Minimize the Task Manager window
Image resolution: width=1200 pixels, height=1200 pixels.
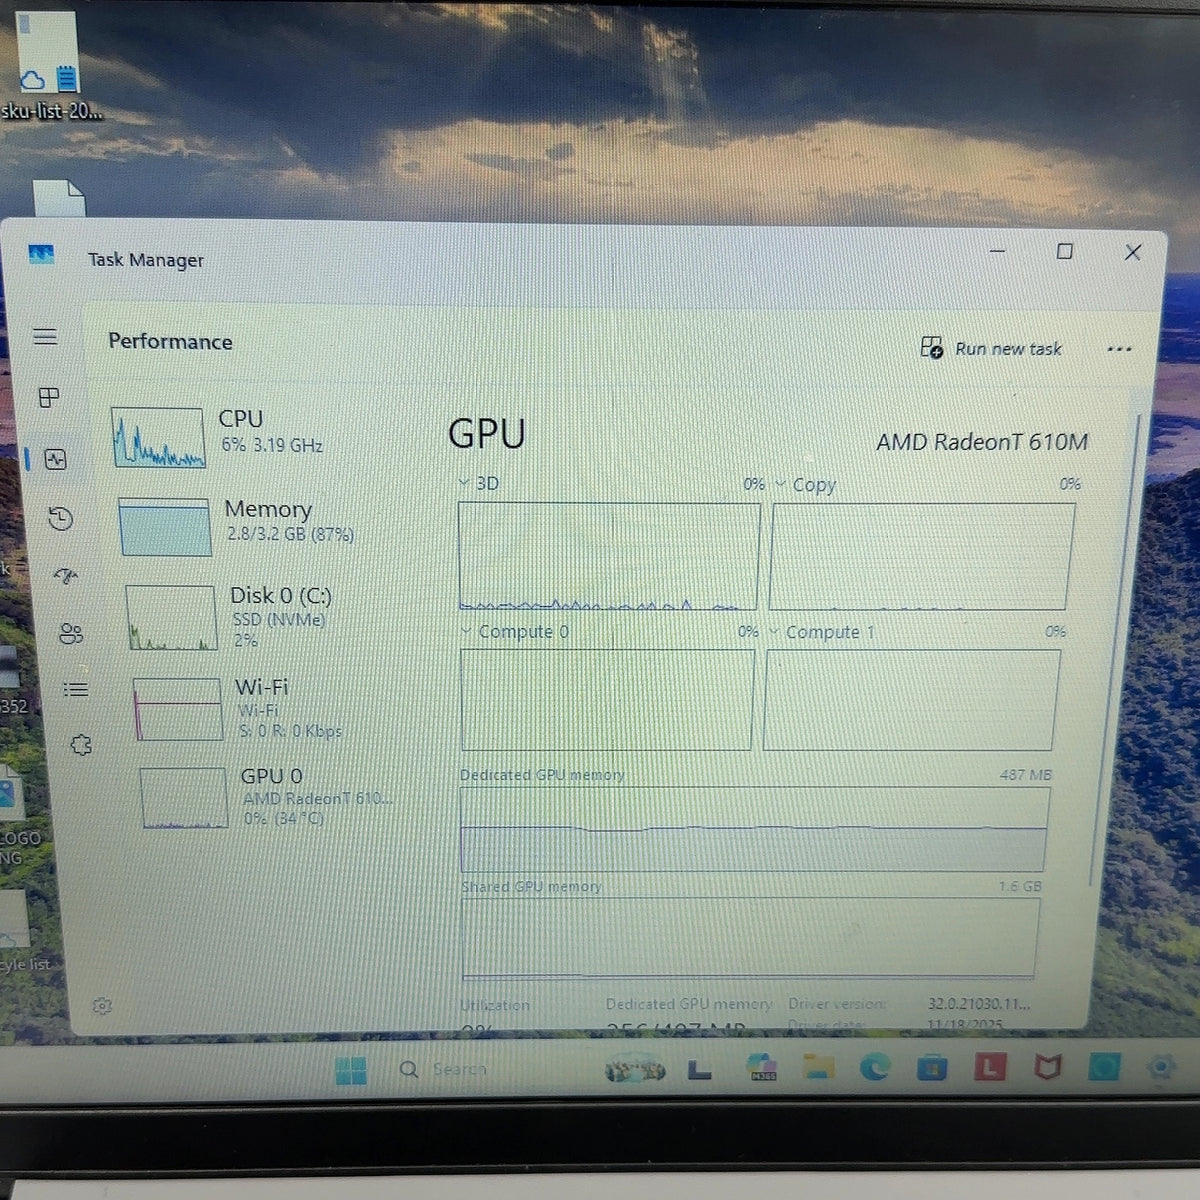(x=997, y=251)
